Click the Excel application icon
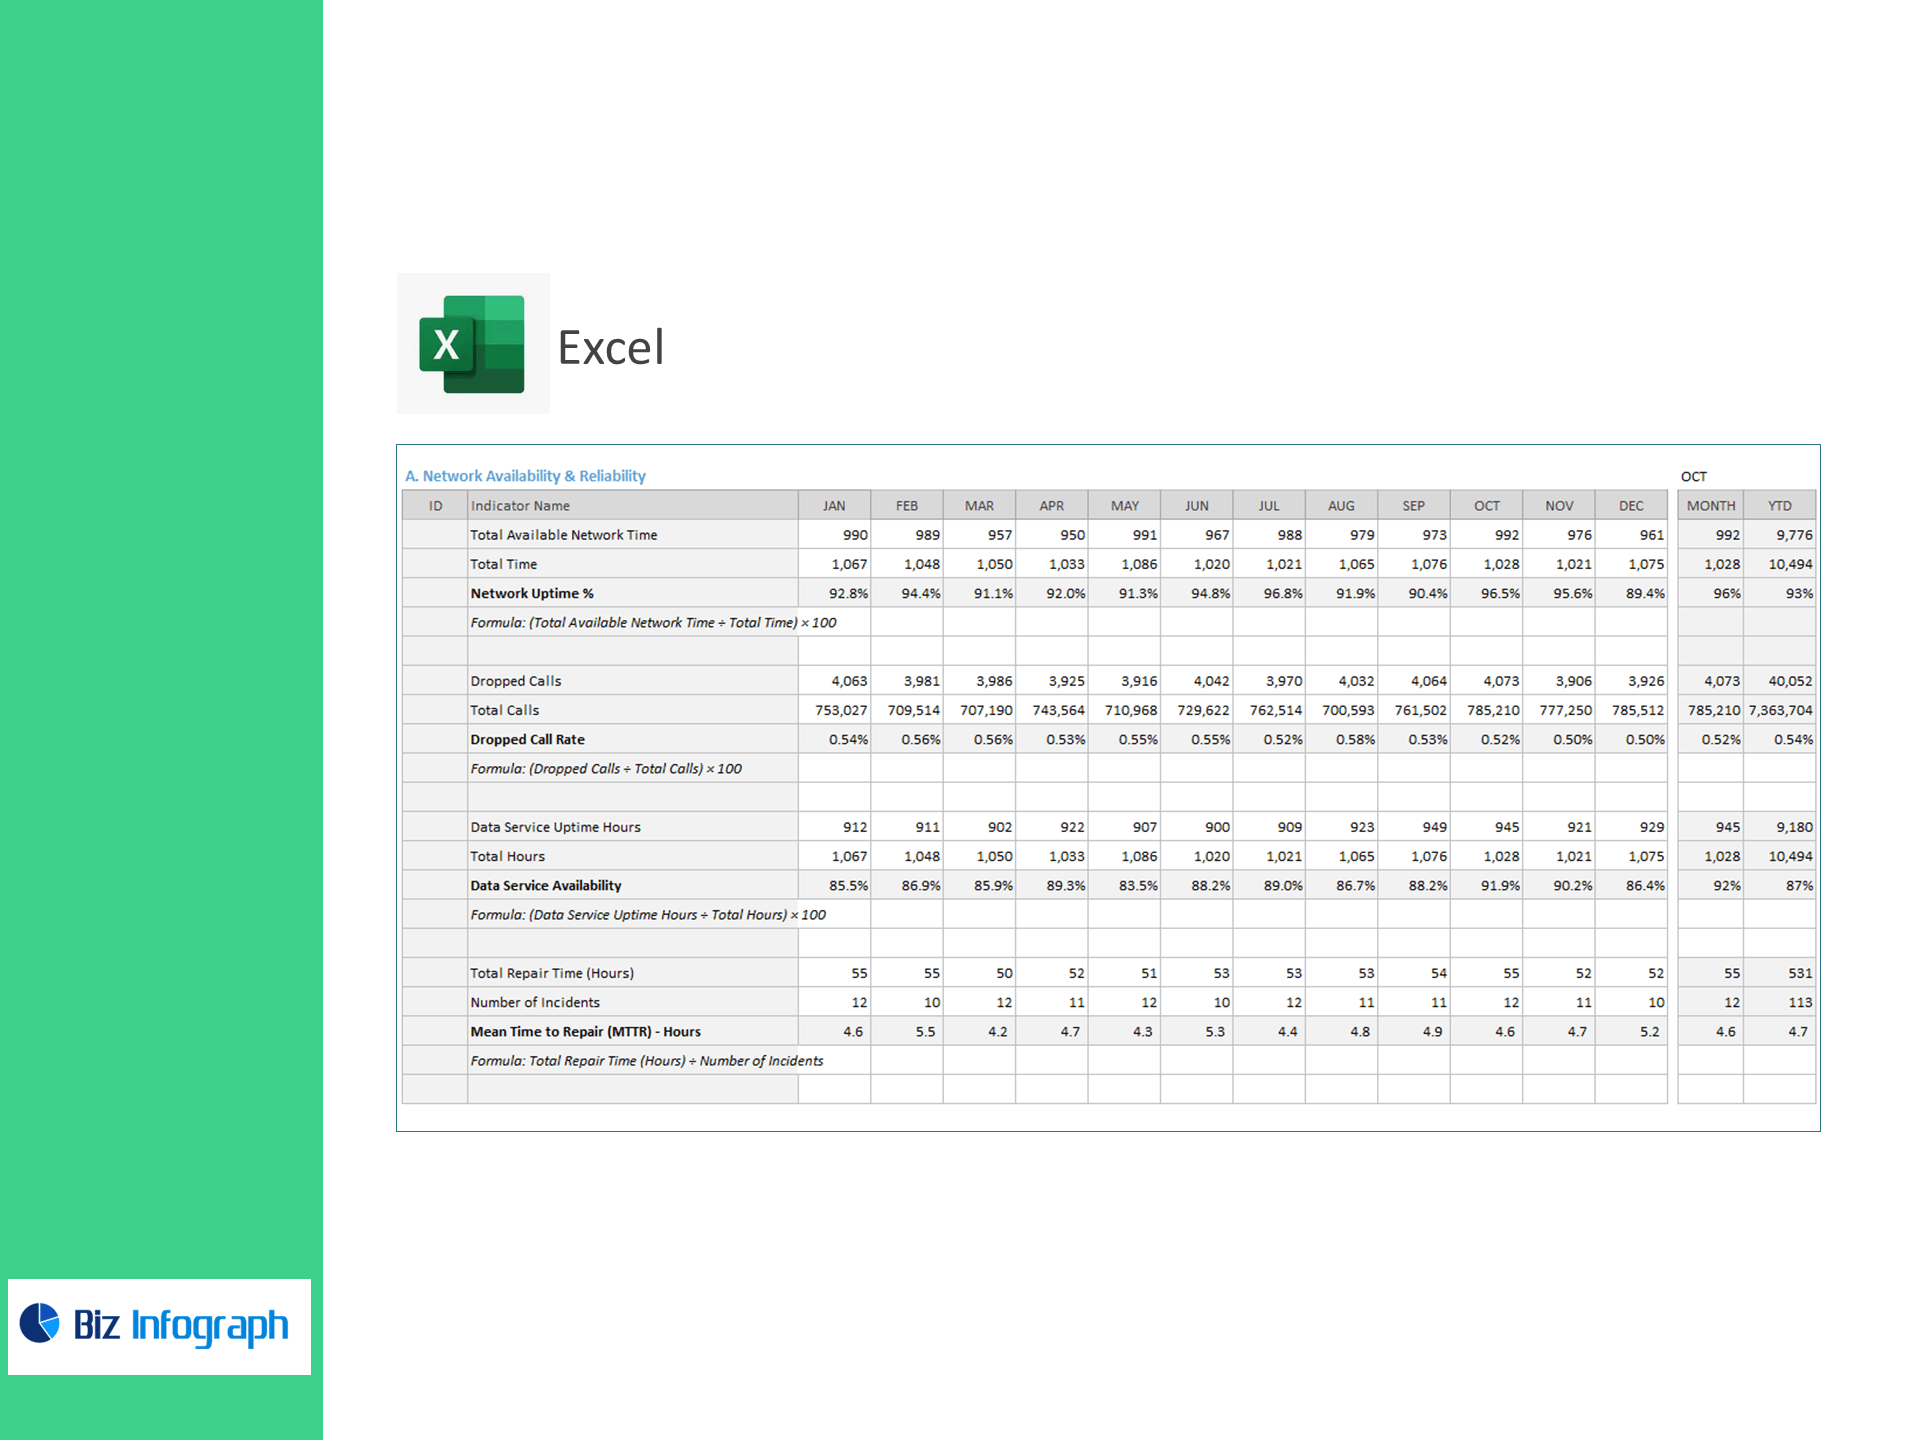The height and width of the screenshot is (1440, 1920). tap(473, 344)
